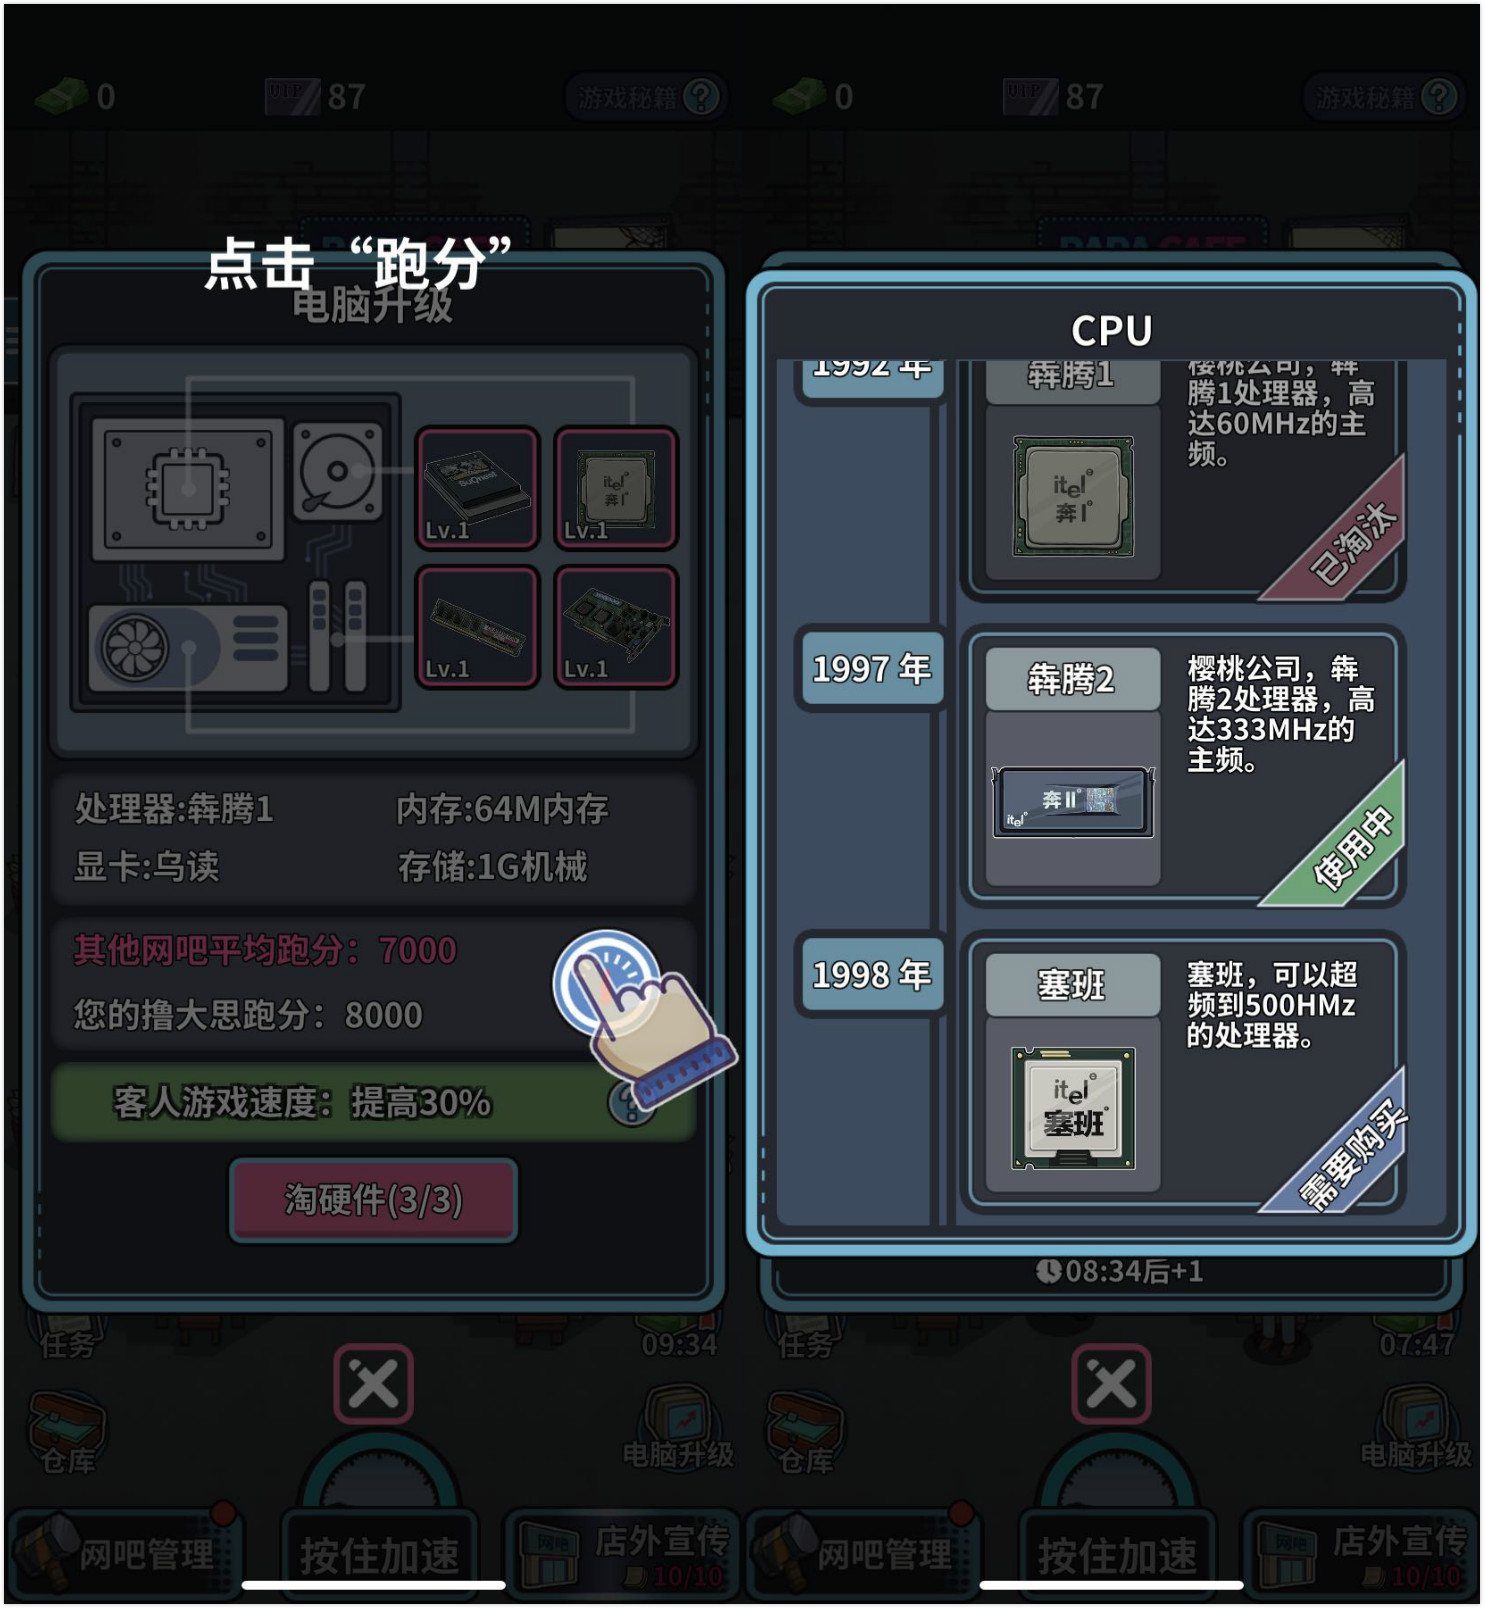Open 电脑升级 icon on right screen
Image resolution: width=1485 pixels, height=1608 pixels.
pos(1417,1427)
